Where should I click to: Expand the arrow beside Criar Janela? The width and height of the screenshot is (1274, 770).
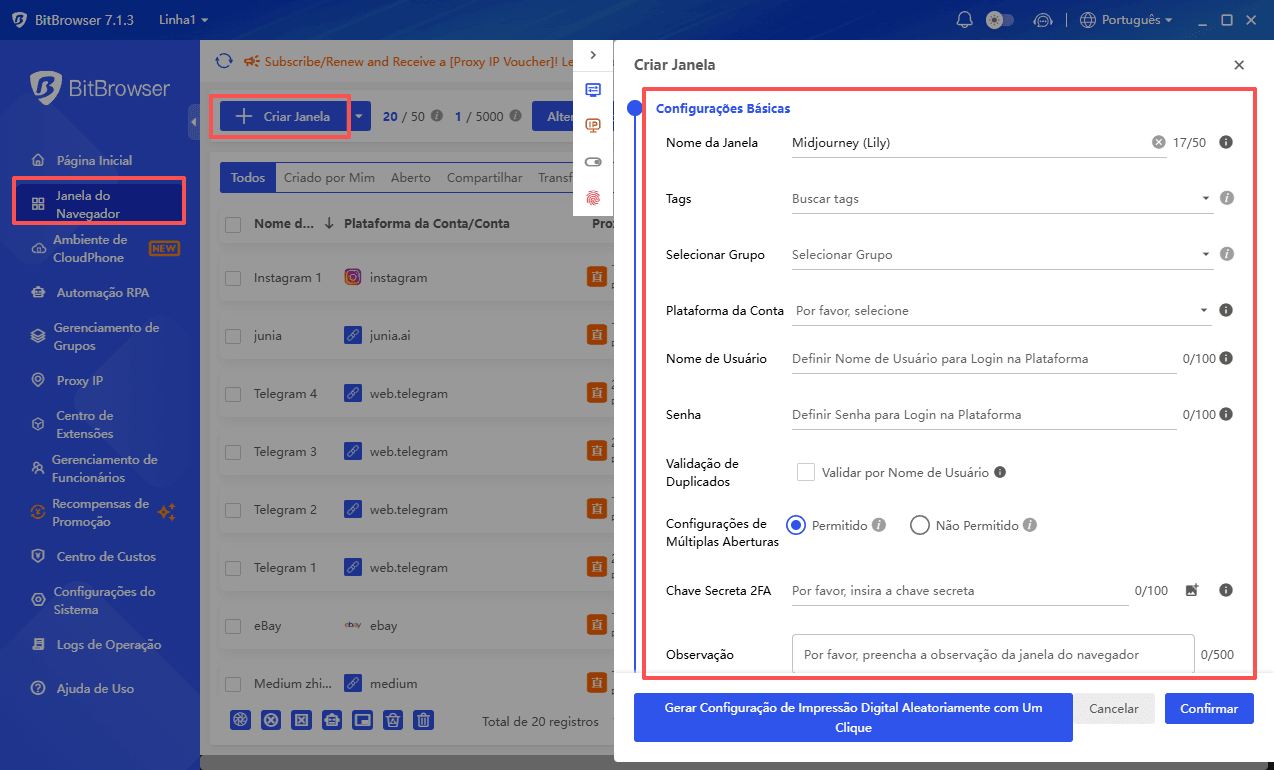point(360,116)
